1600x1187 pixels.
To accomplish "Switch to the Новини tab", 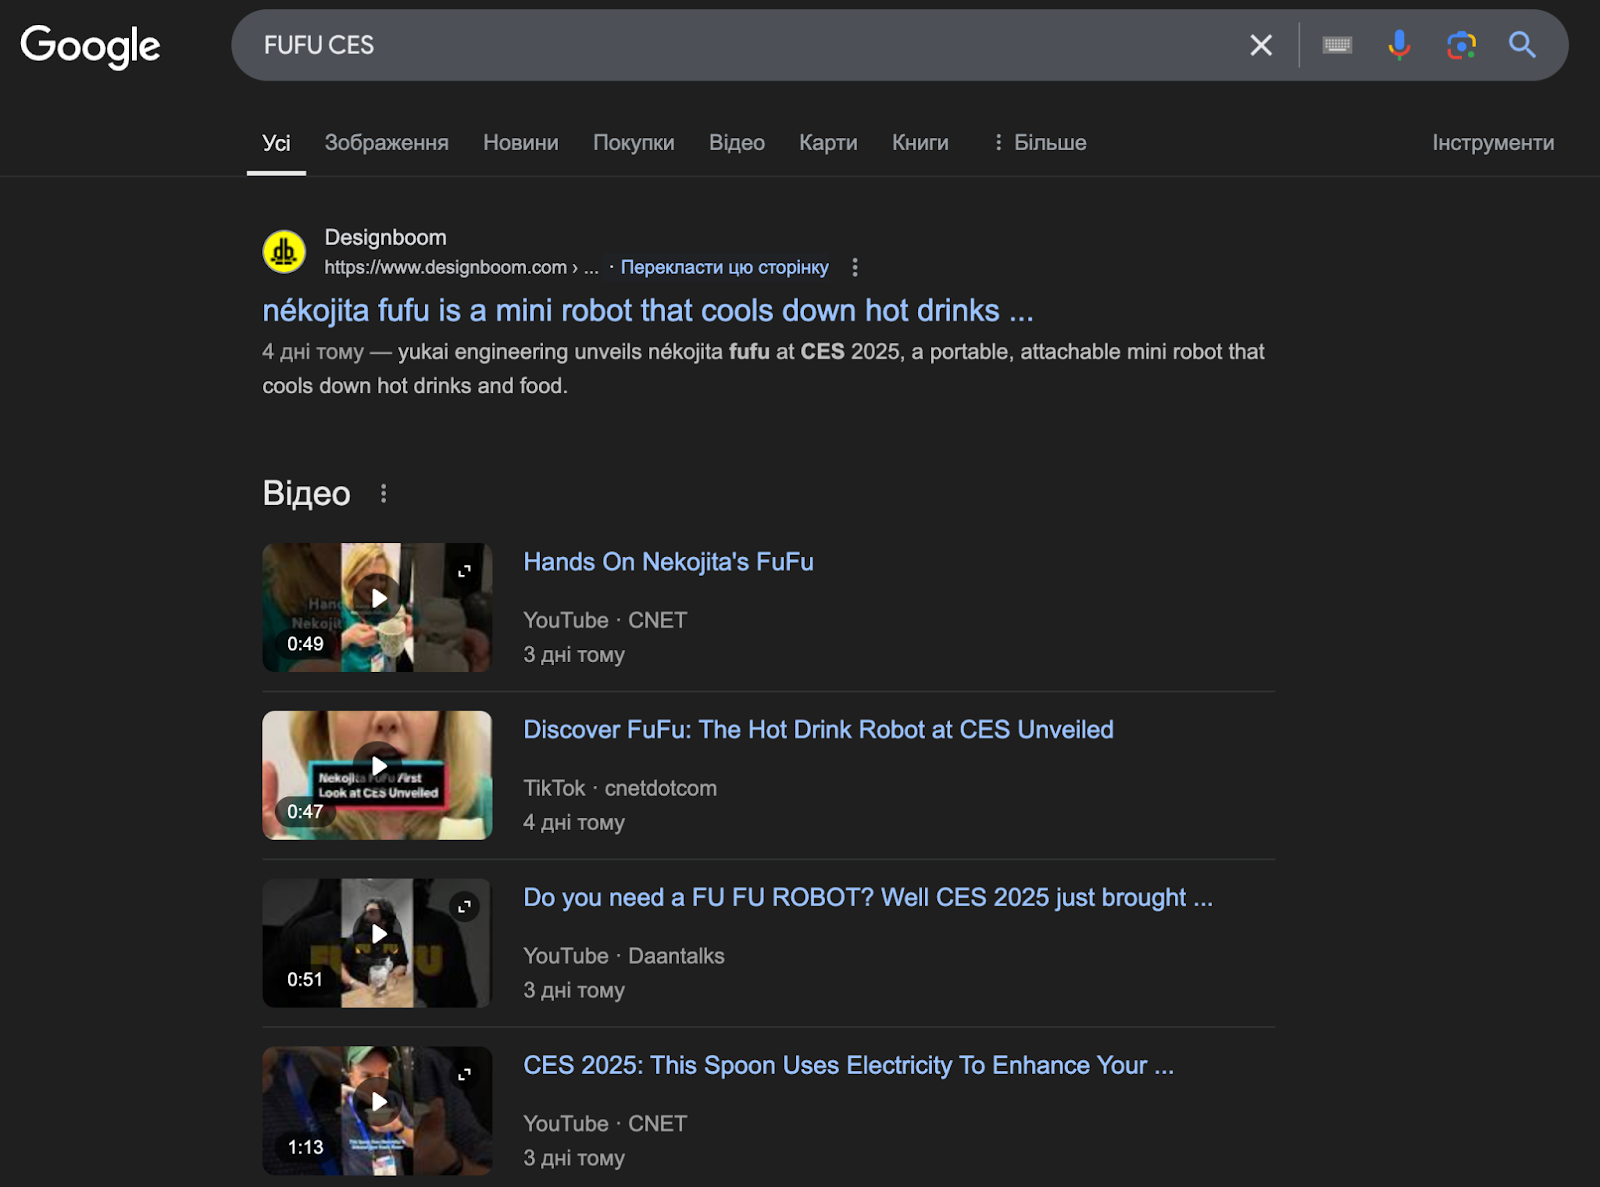I will coord(521,143).
